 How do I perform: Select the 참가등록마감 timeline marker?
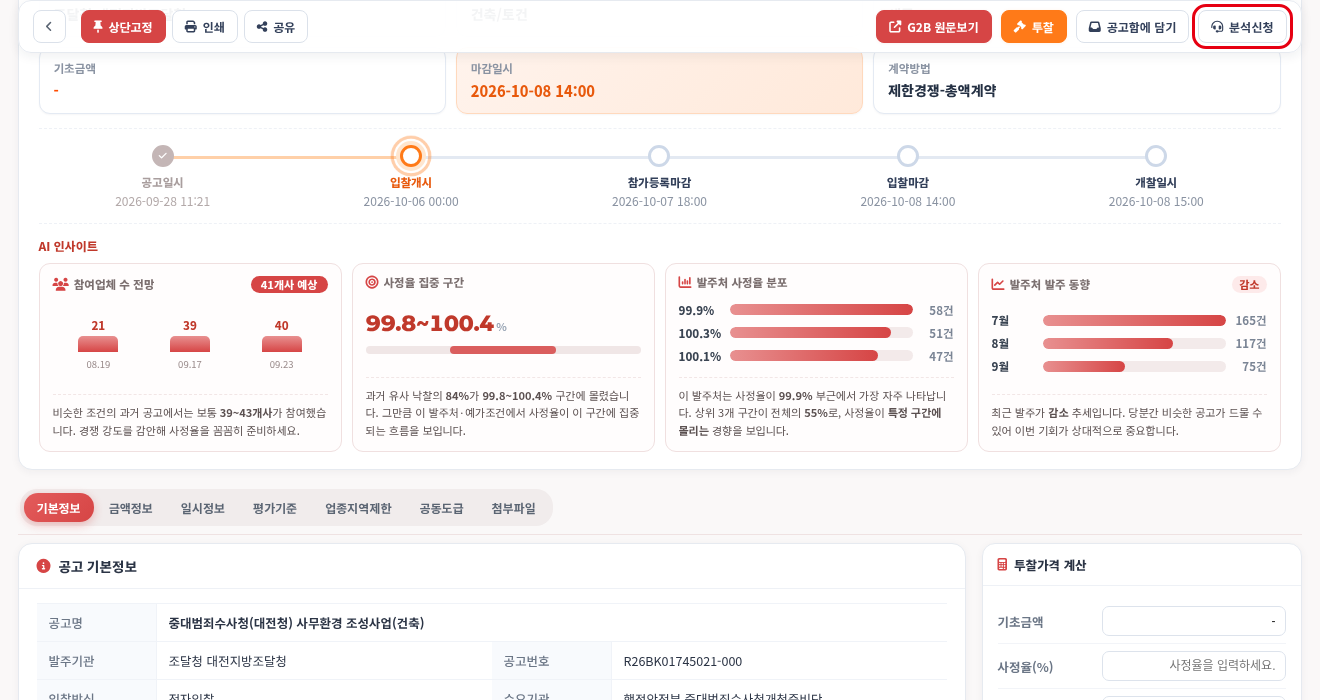click(x=659, y=156)
